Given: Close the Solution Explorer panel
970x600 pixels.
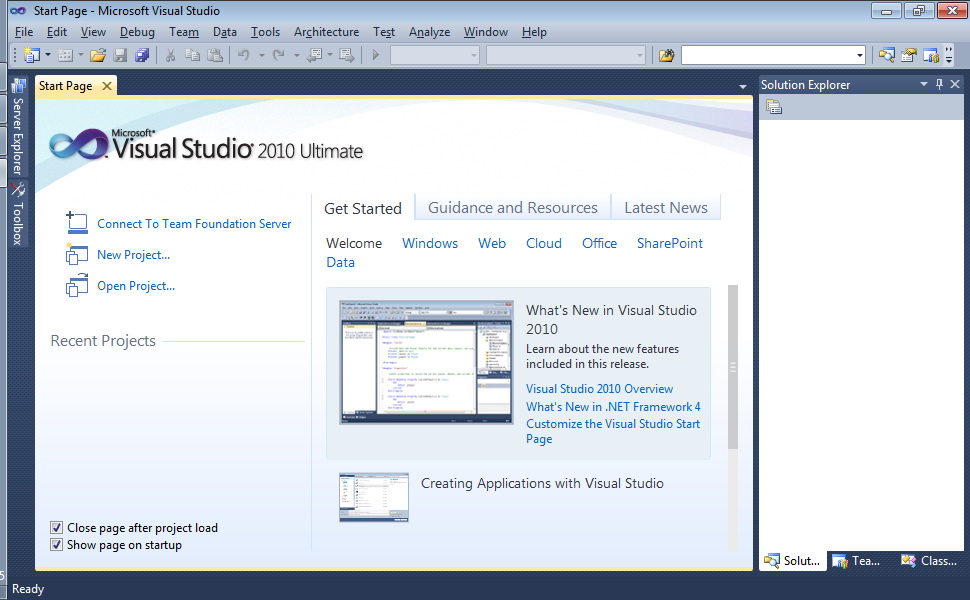Looking at the screenshot, I should (955, 84).
